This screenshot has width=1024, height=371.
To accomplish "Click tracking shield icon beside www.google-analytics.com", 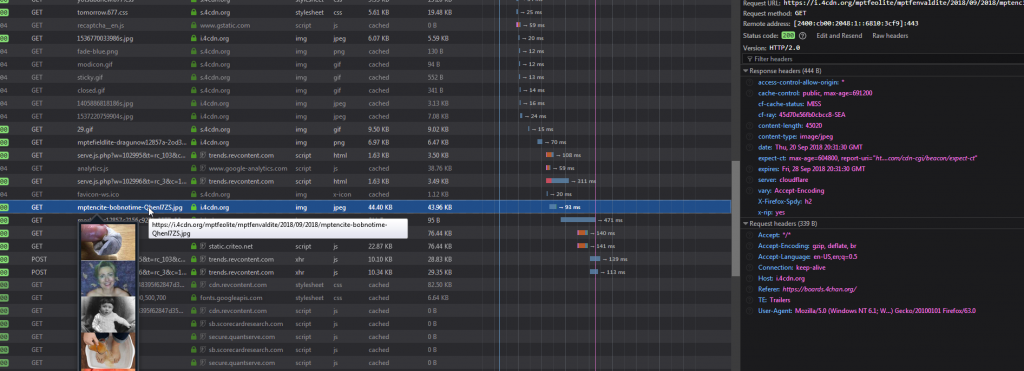I will coord(202,169).
